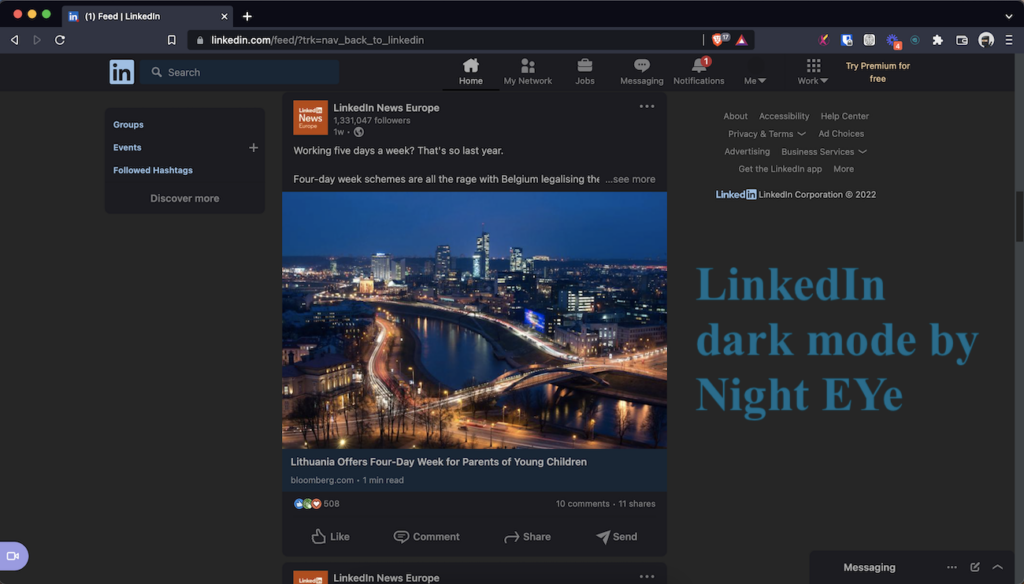This screenshot has height=584, width=1024.
Task: Toggle the new message compose icon
Action: (x=973, y=567)
